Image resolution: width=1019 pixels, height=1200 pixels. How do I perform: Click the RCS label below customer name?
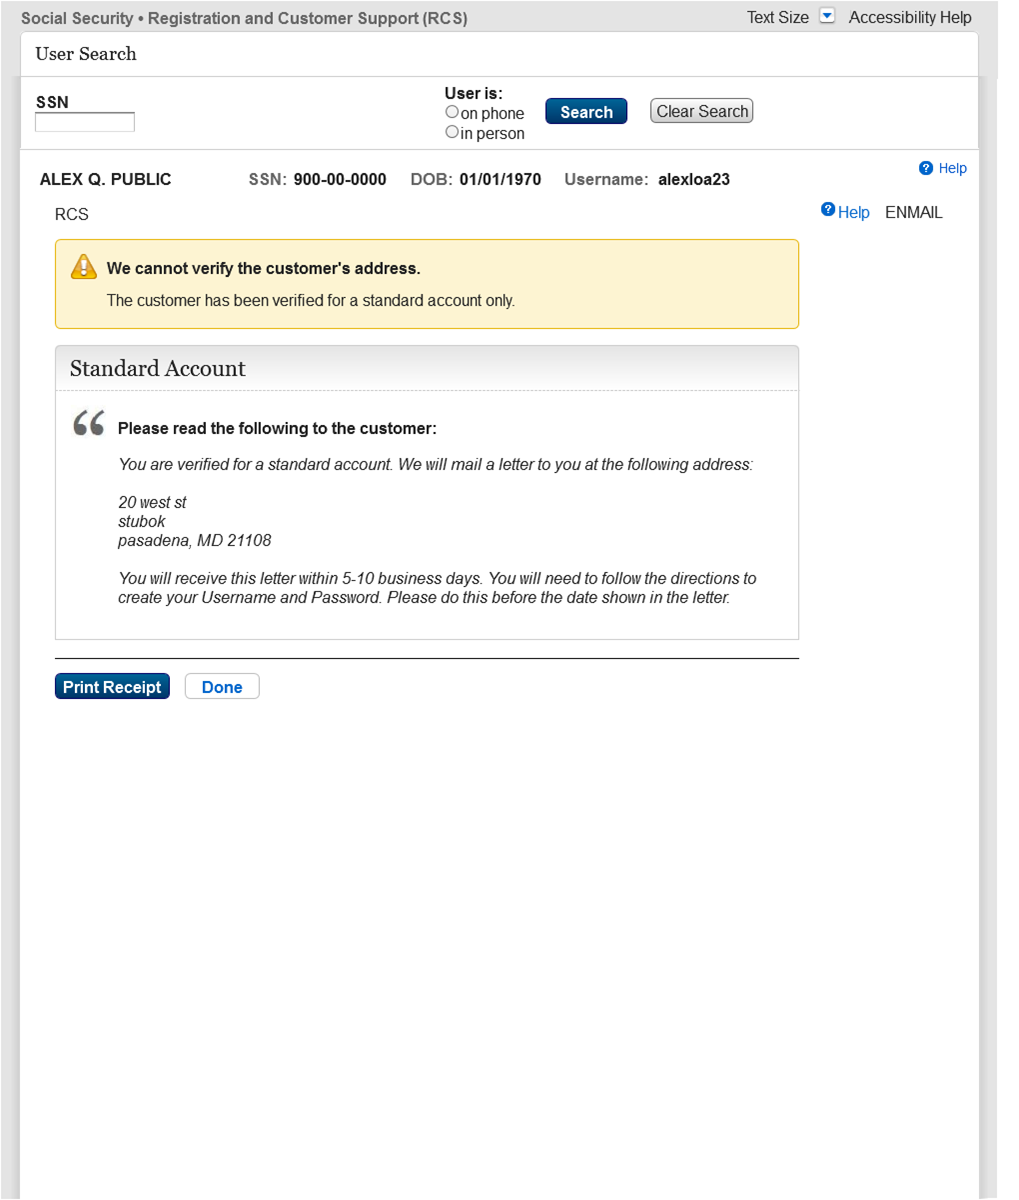tap(72, 214)
